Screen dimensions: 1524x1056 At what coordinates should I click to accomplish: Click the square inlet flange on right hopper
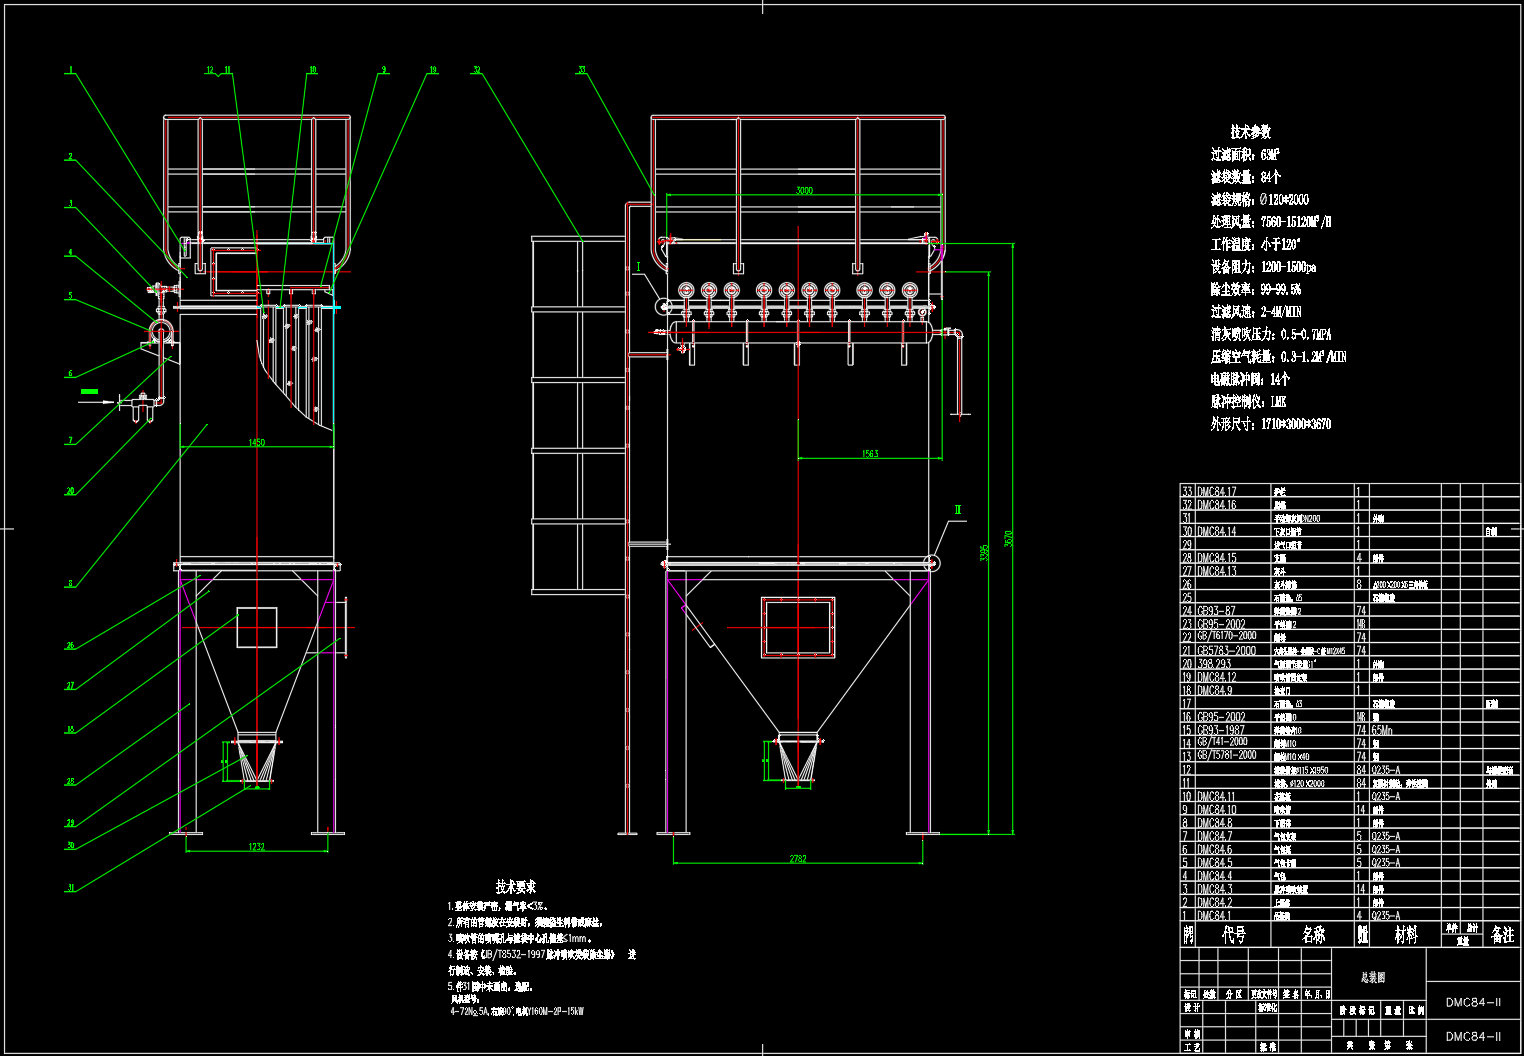click(x=798, y=627)
